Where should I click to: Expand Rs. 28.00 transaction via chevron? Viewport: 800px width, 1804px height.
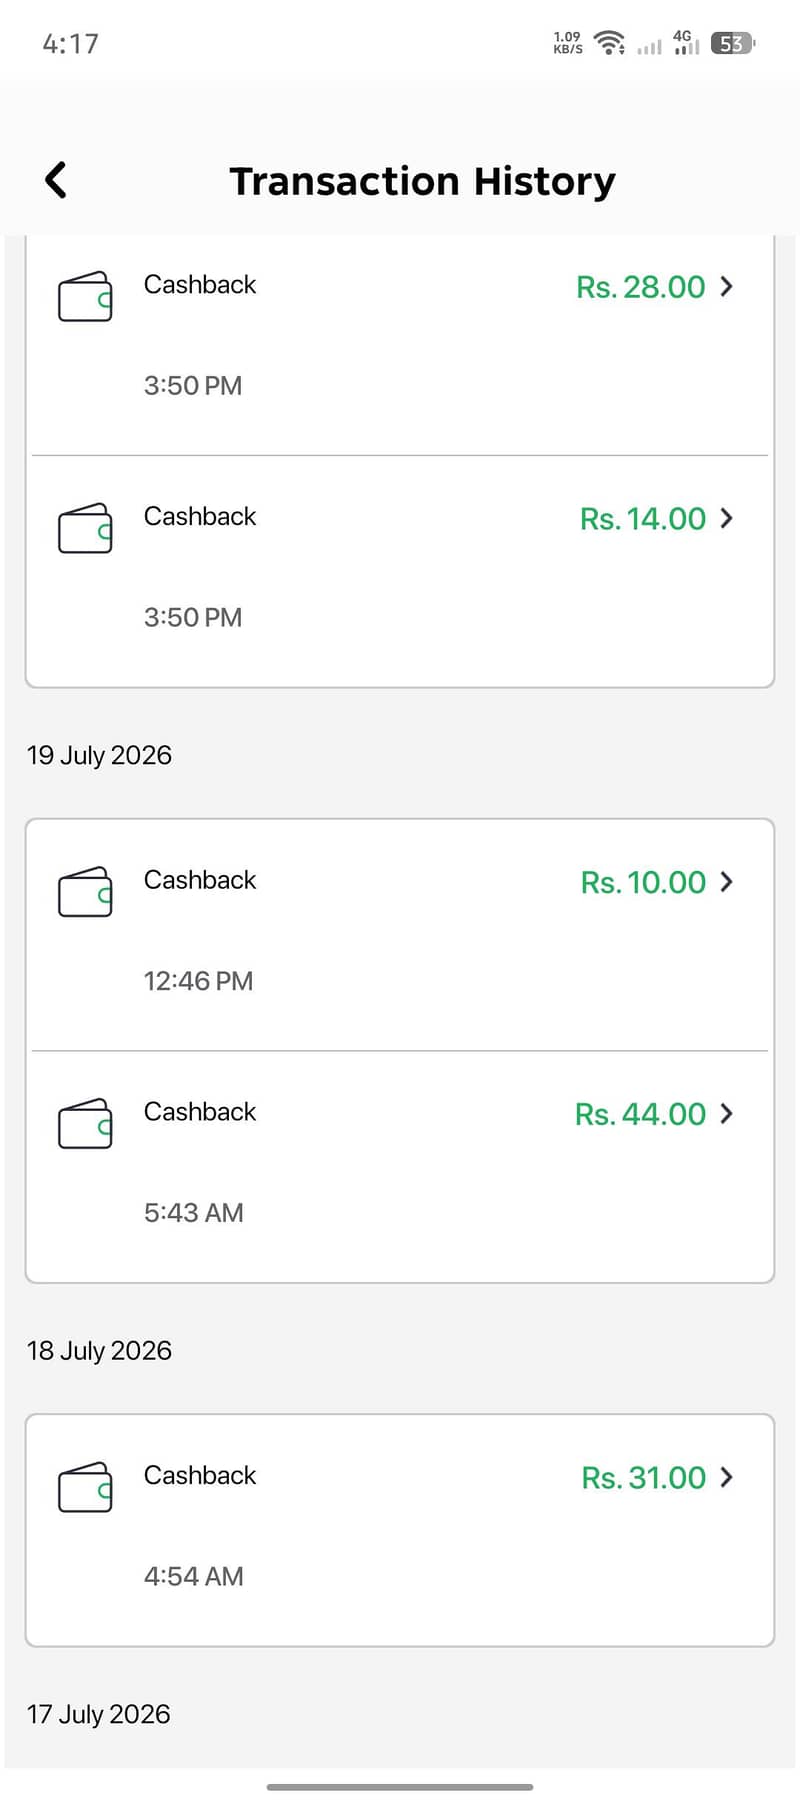(727, 286)
